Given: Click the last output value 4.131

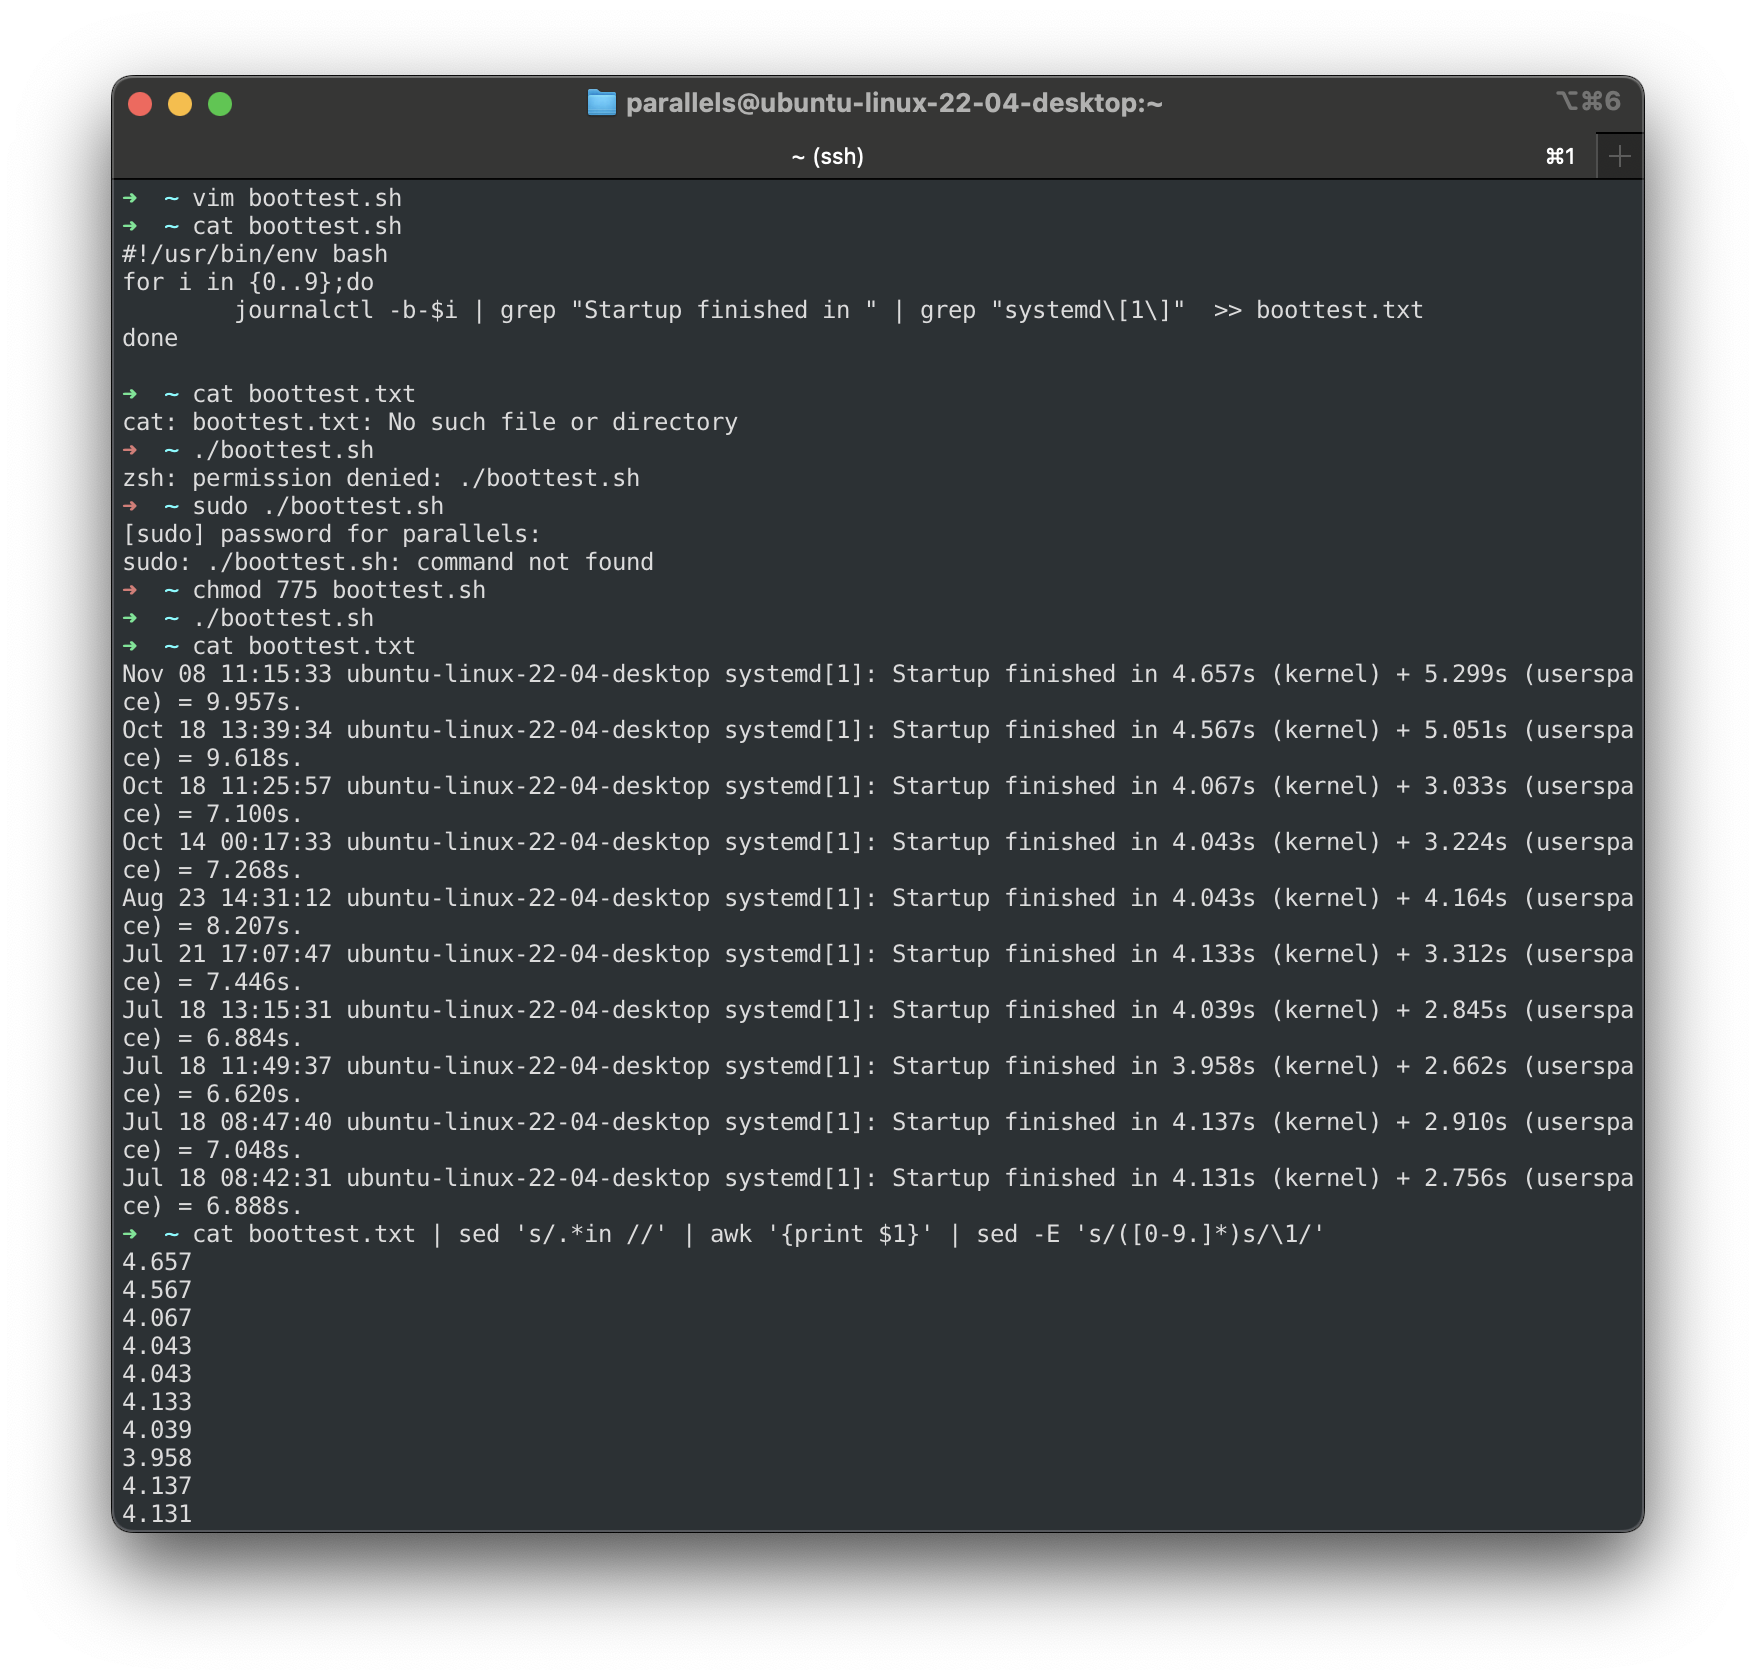Looking at the screenshot, I should point(156,1514).
